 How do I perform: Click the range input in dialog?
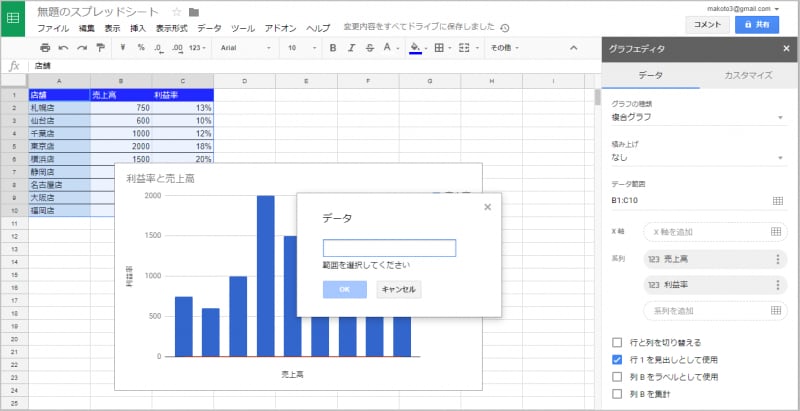click(389, 248)
